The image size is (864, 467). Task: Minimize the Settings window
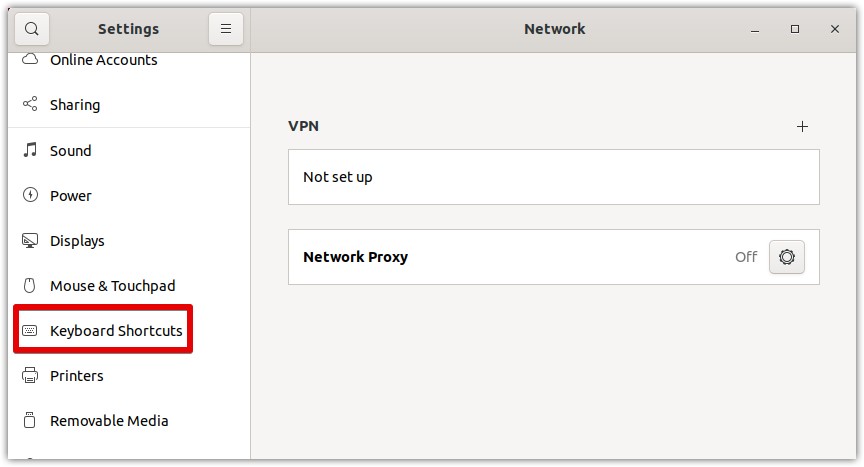pos(755,29)
